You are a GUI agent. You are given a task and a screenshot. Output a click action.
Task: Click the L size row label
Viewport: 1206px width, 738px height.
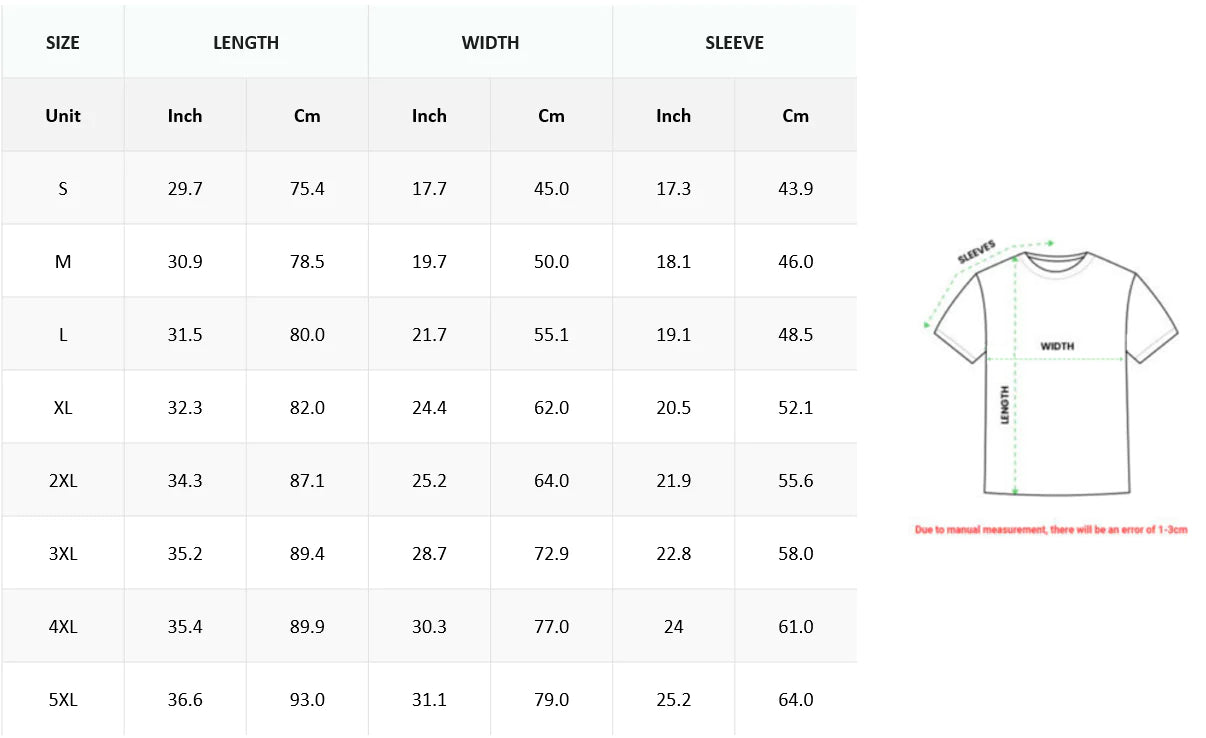(63, 335)
